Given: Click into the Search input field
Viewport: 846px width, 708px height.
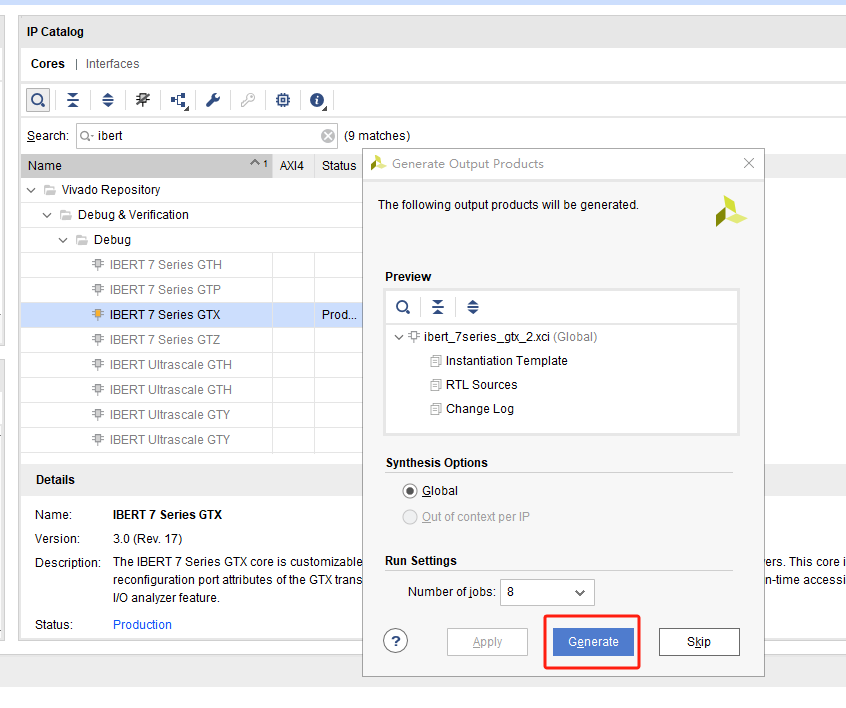Looking at the screenshot, I should (x=207, y=136).
